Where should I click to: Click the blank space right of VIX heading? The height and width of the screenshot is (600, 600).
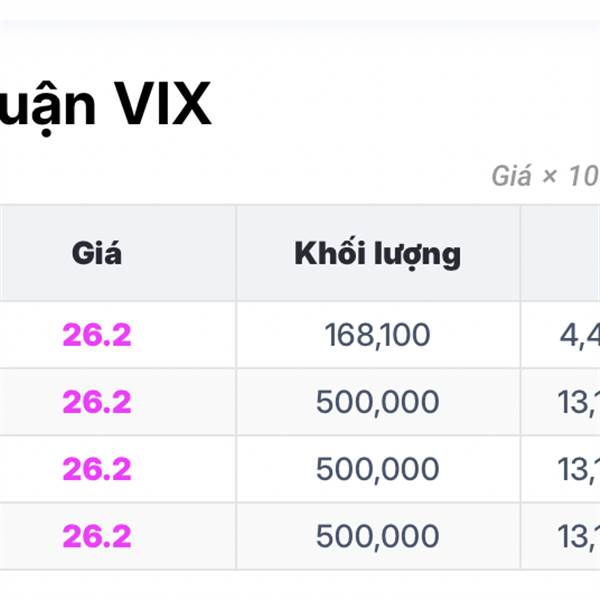[406, 104]
